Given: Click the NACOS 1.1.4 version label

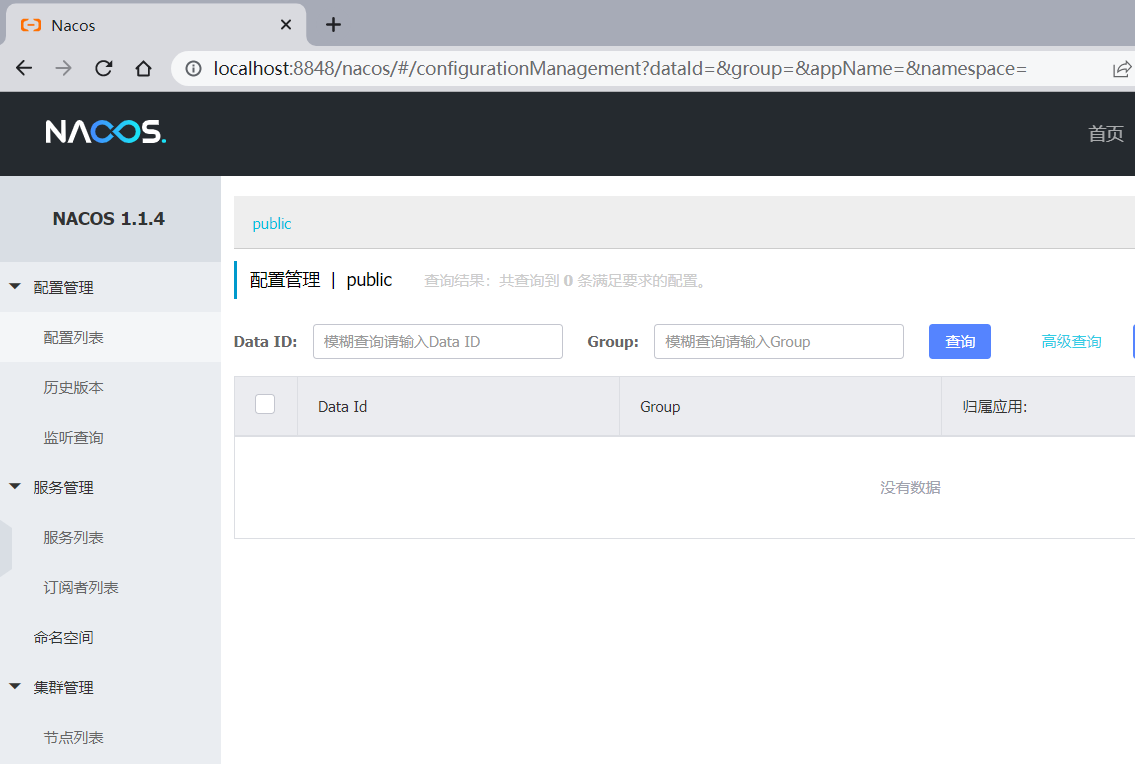Looking at the screenshot, I should pyautogui.click(x=109, y=219).
